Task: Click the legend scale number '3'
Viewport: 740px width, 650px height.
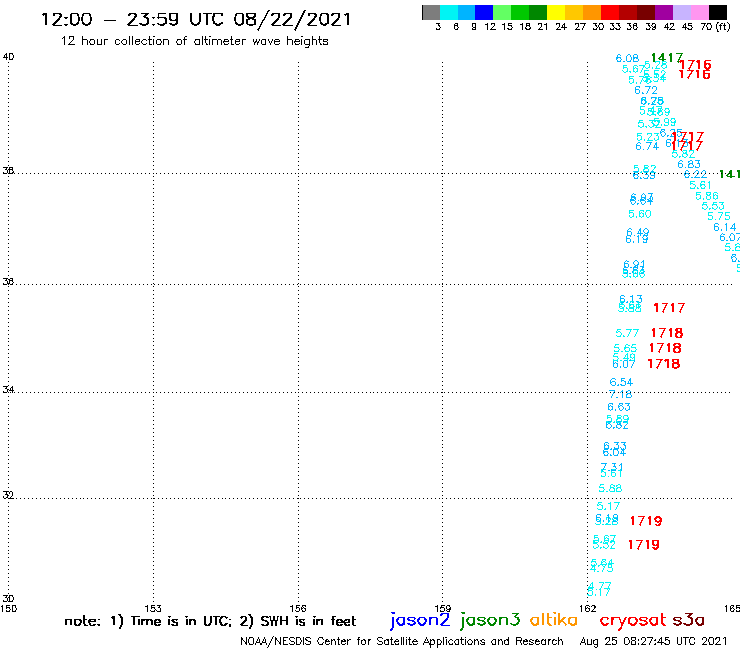Action: coord(438,26)
